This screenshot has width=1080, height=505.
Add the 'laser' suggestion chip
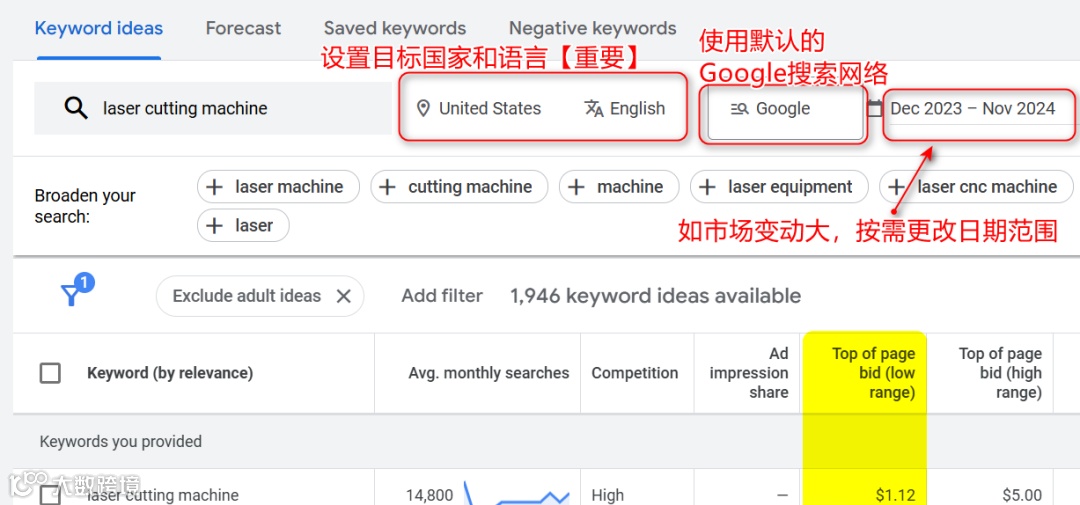243,225
